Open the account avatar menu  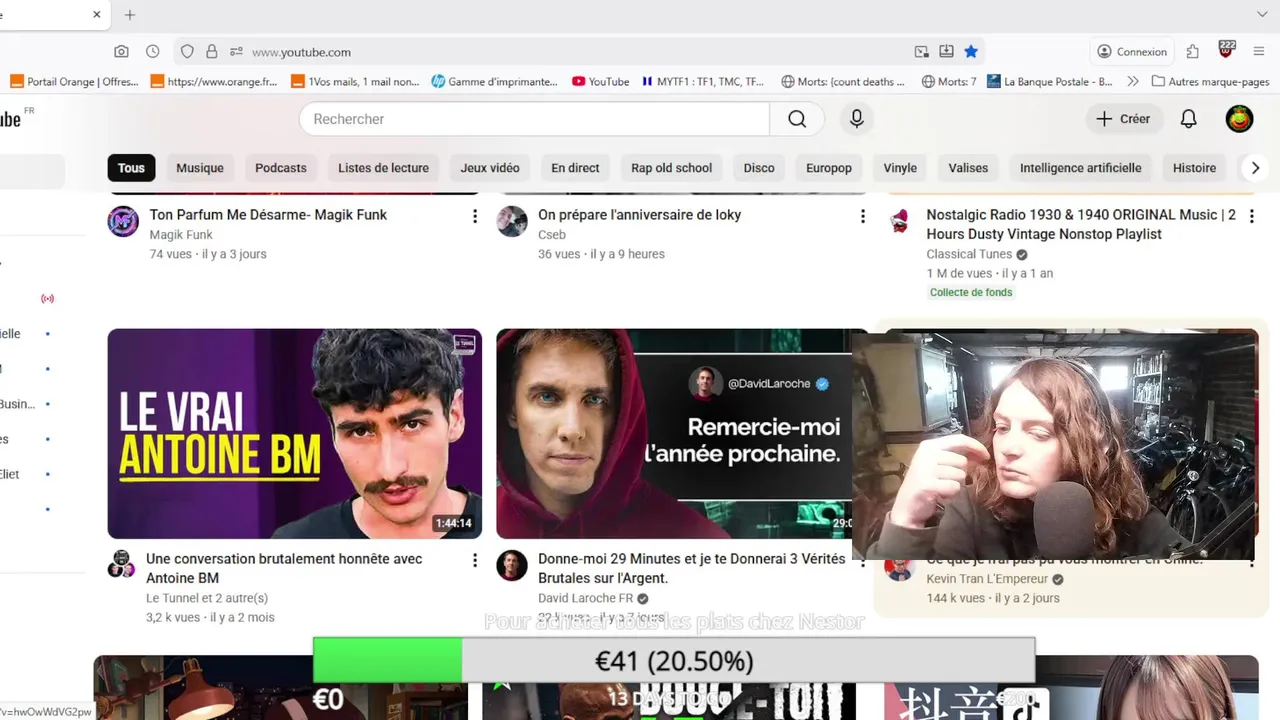click(x=1239, y=119)
